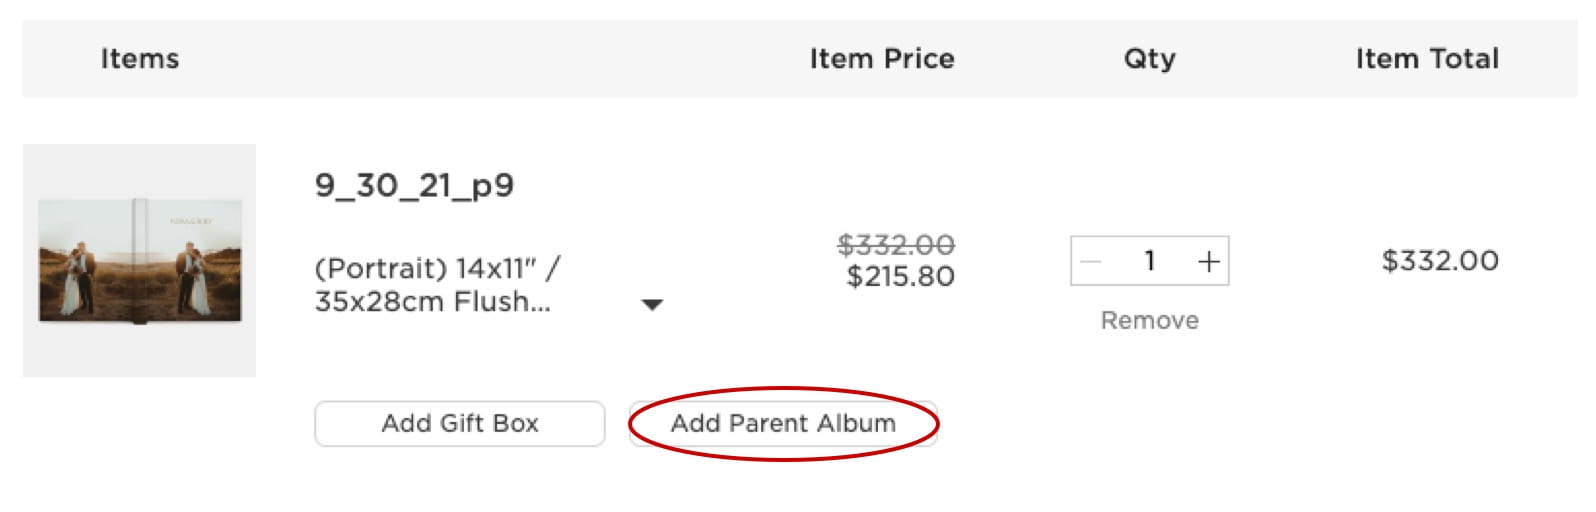Screen dimensions: 1596x512
Task: Click the $332.00 item total amount
Action: 1439,261
